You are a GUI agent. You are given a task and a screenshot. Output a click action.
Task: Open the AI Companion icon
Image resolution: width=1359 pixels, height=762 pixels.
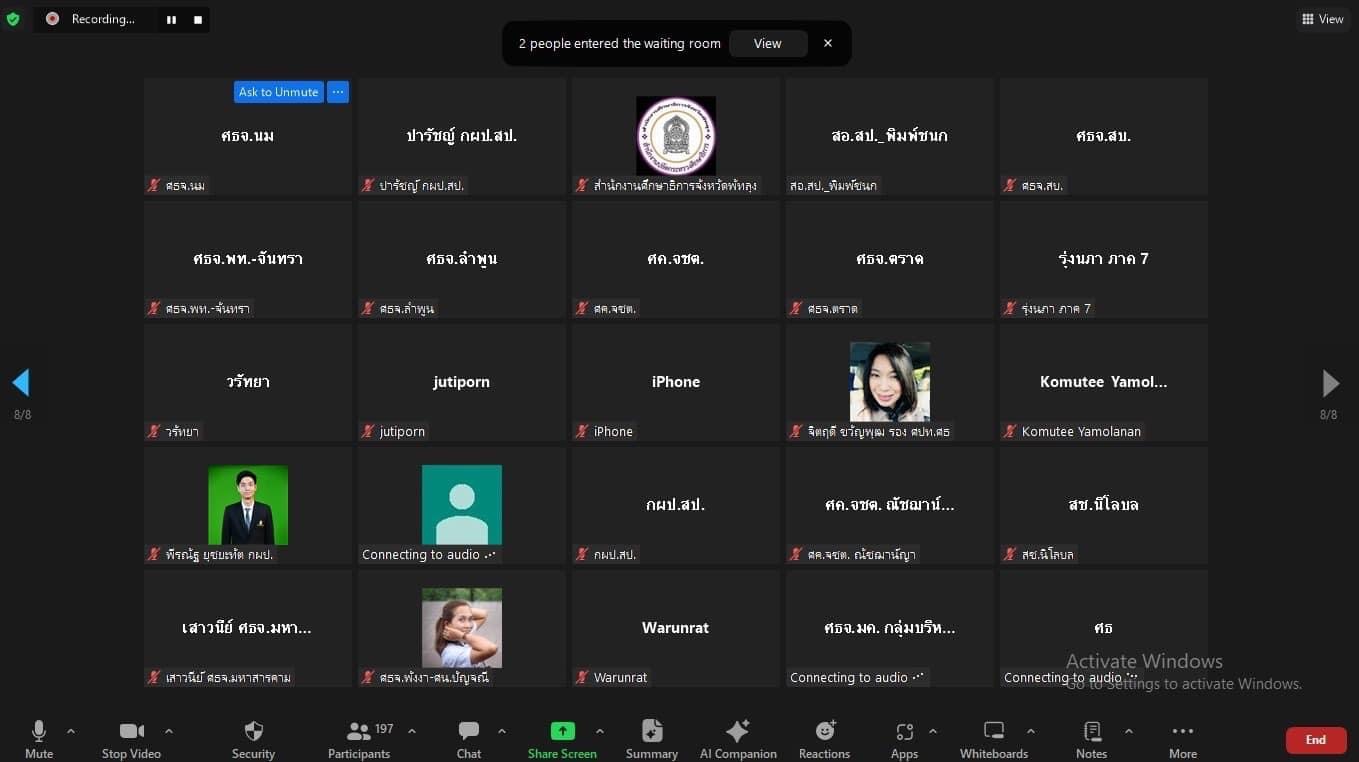tap(738, 731)
